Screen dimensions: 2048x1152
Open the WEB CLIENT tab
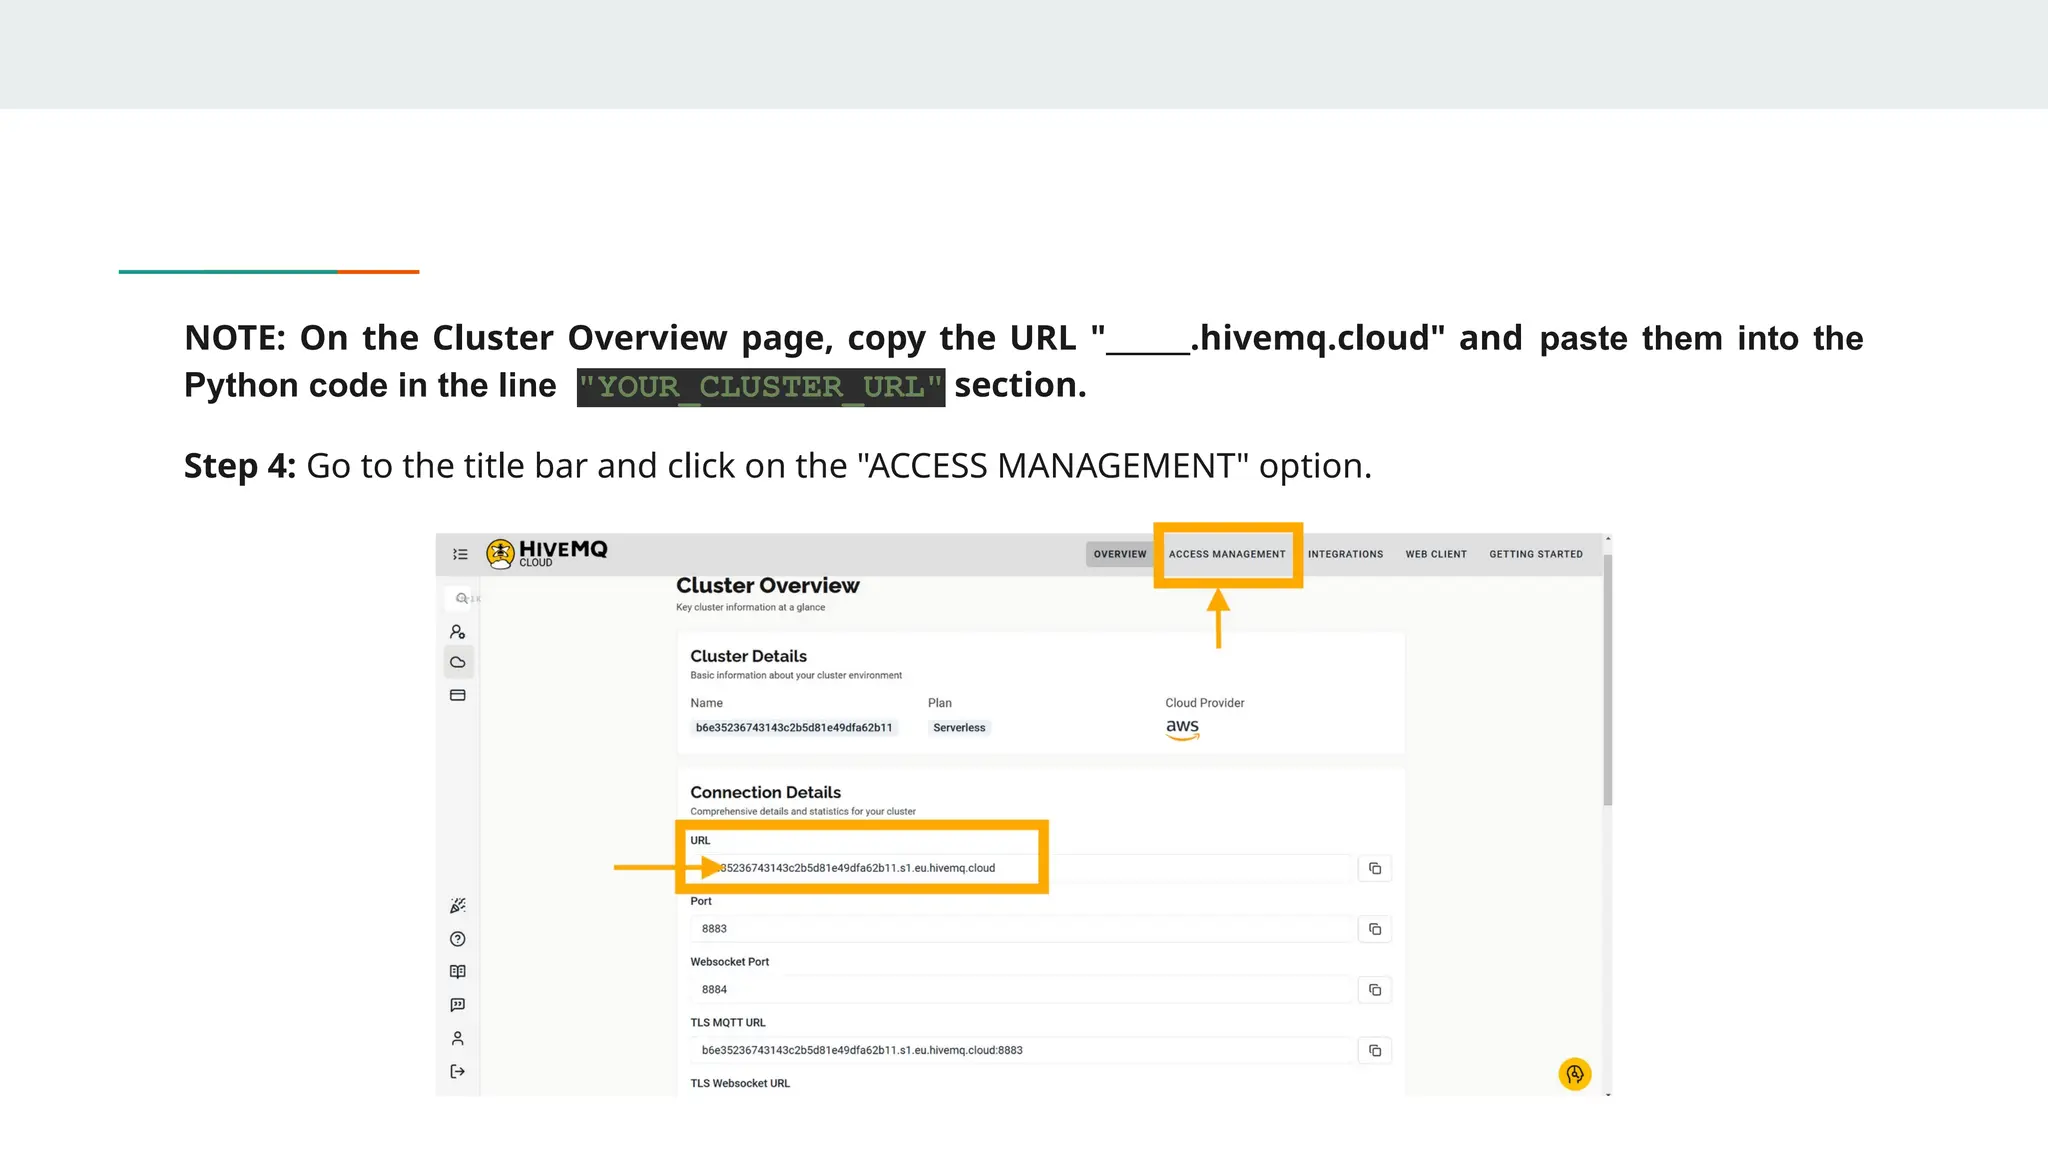1436,554
